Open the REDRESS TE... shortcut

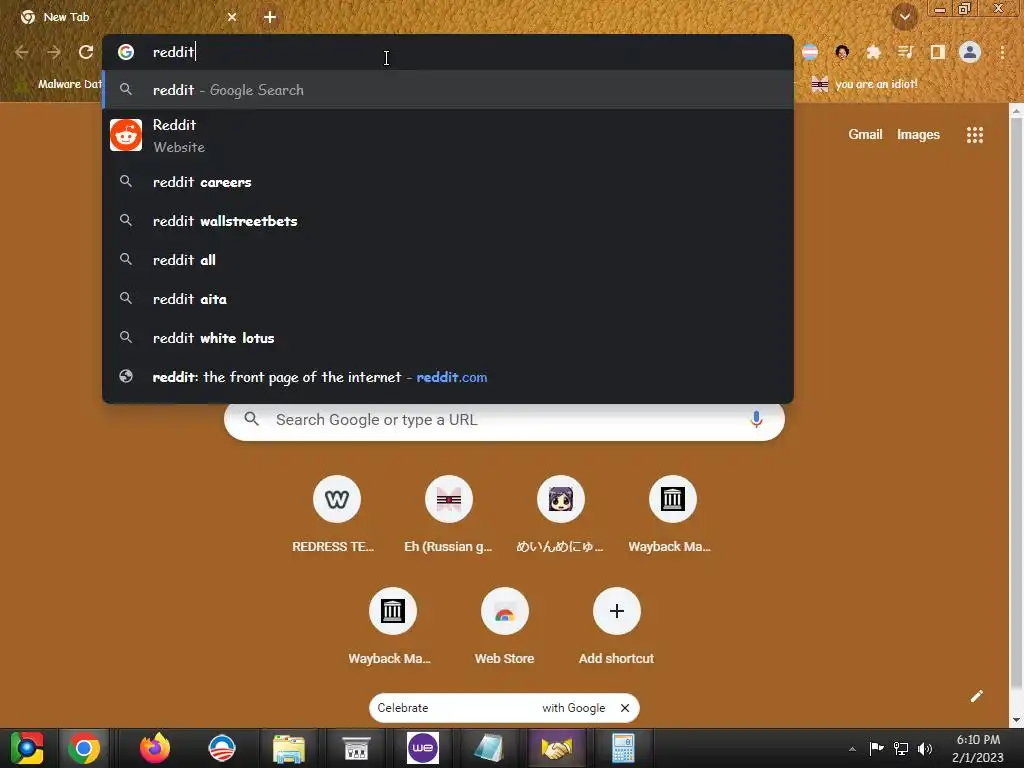tap(336, 515)
